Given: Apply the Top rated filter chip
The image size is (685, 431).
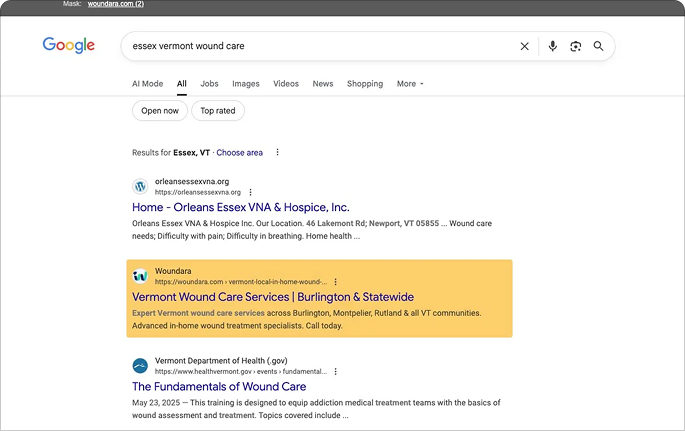Looking at the screenshot, I should [218, 111].
